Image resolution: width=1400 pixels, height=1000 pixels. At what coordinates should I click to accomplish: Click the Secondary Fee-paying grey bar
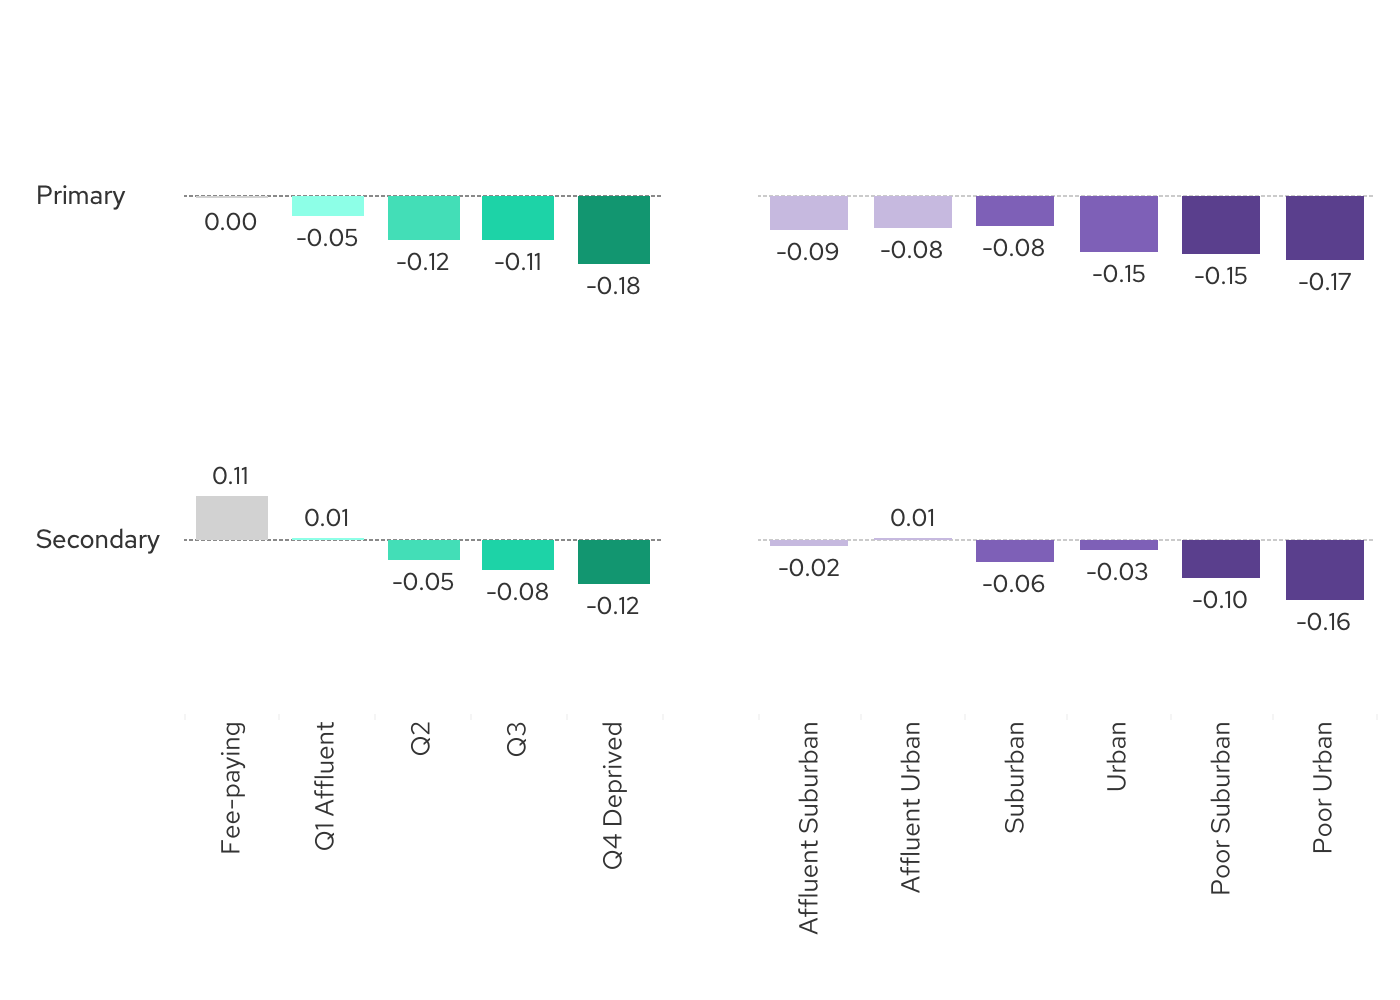(232, 518)
